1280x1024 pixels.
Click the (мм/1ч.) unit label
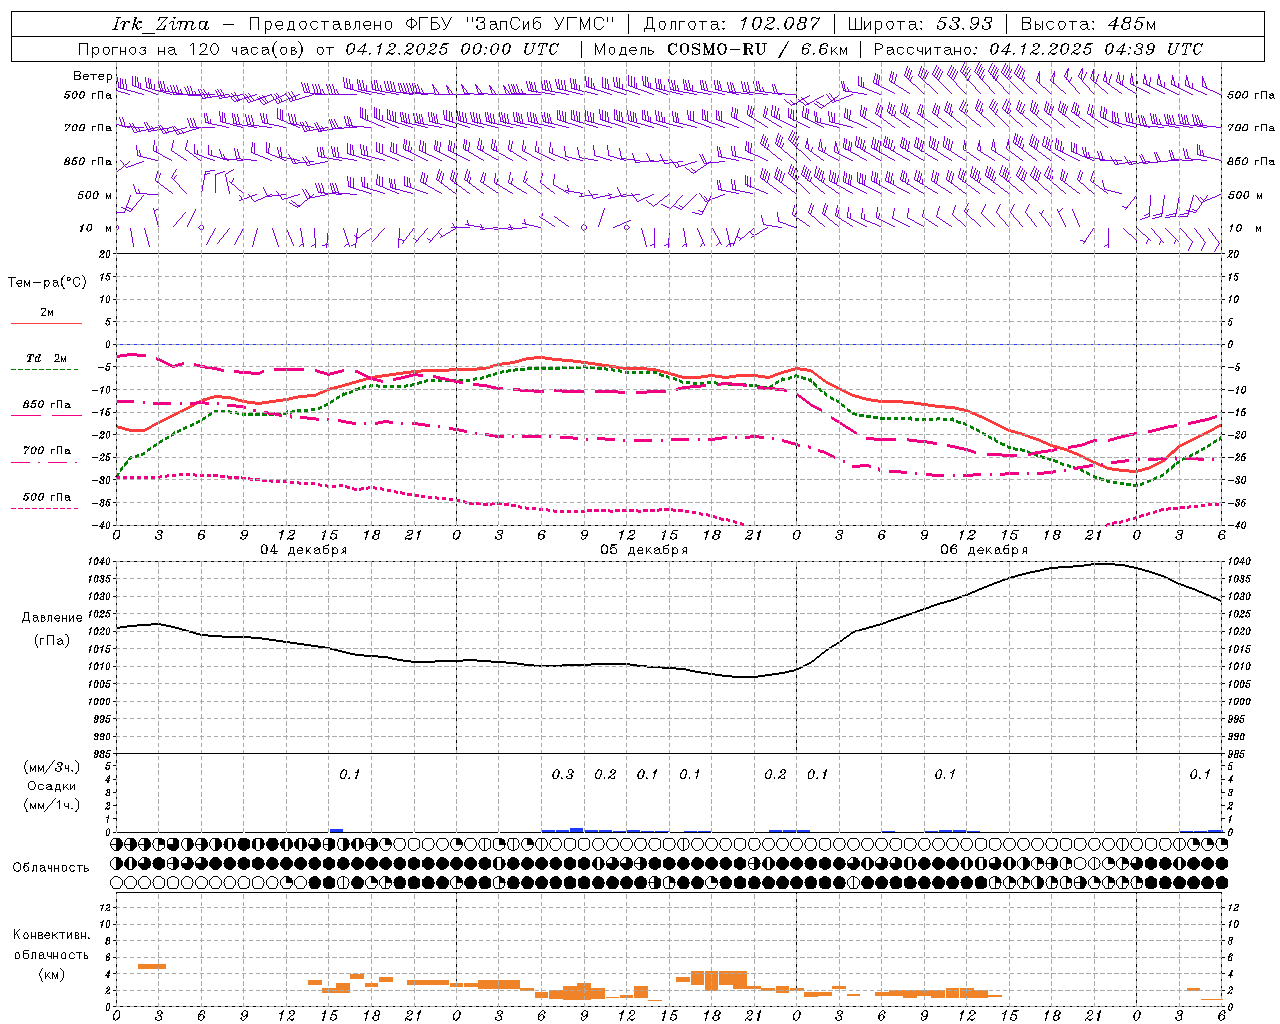pyautogui.click(x=52, y=805)
